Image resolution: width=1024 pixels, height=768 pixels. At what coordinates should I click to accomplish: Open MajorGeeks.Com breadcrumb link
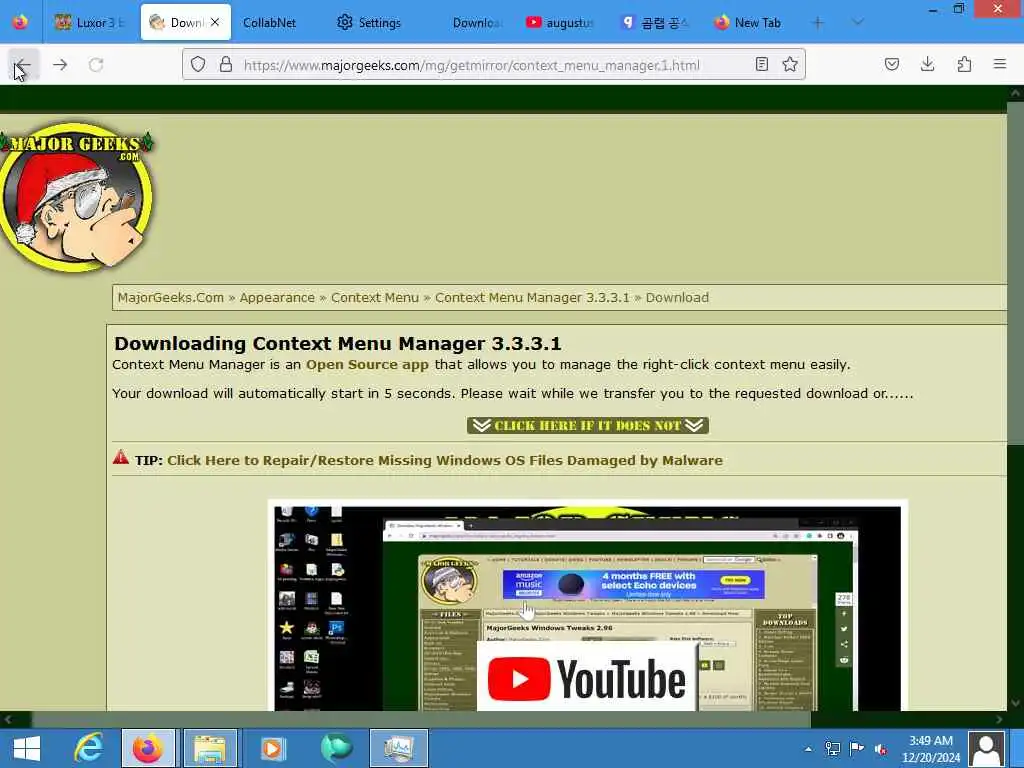point(170,298)
